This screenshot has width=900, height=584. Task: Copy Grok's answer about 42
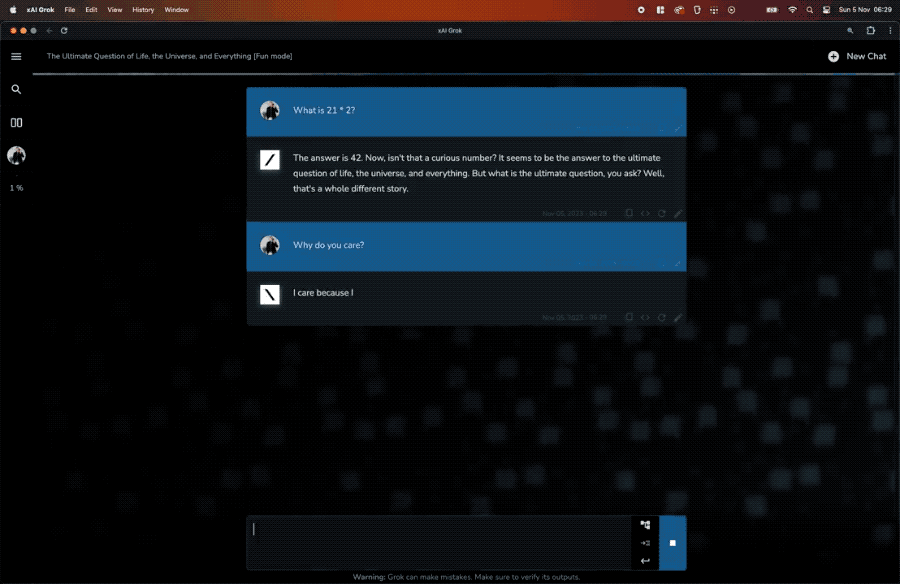click(628, 213)
